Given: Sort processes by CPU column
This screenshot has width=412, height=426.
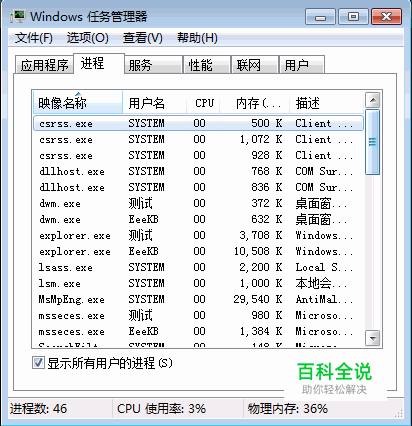Looking at the screenshot, I should [203, 103].
